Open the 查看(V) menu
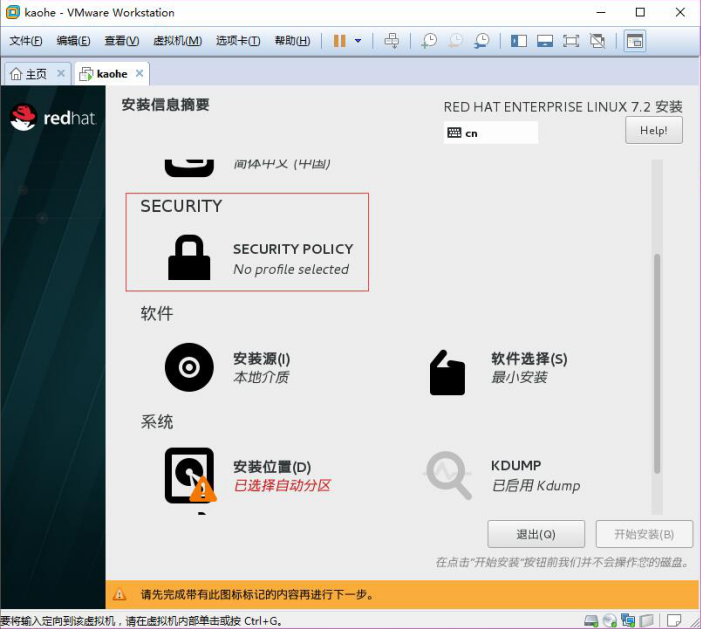The width and height of the screenshot is (701, 629). [x=122, y=41]
